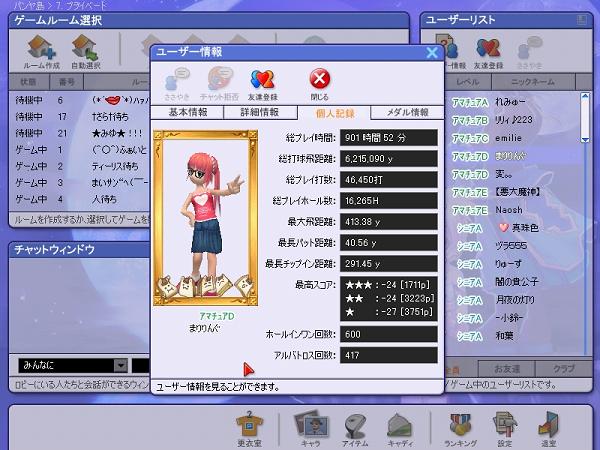600x450 pixels.
Task: Select room 6 待機中 row
Action: 80,100
